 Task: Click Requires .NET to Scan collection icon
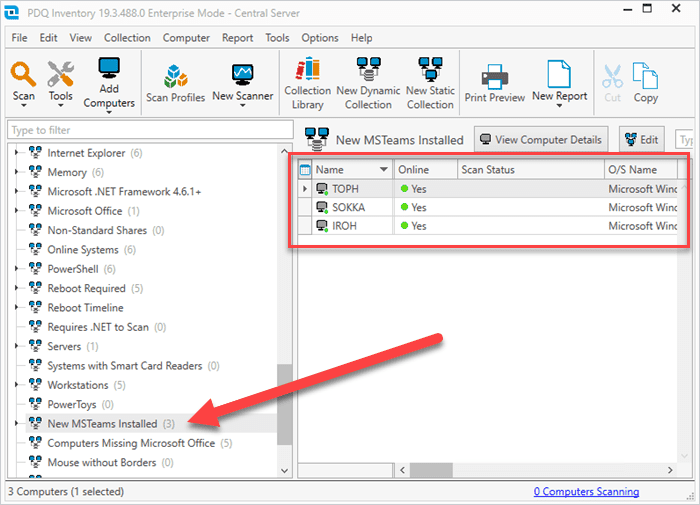point(35,327)
